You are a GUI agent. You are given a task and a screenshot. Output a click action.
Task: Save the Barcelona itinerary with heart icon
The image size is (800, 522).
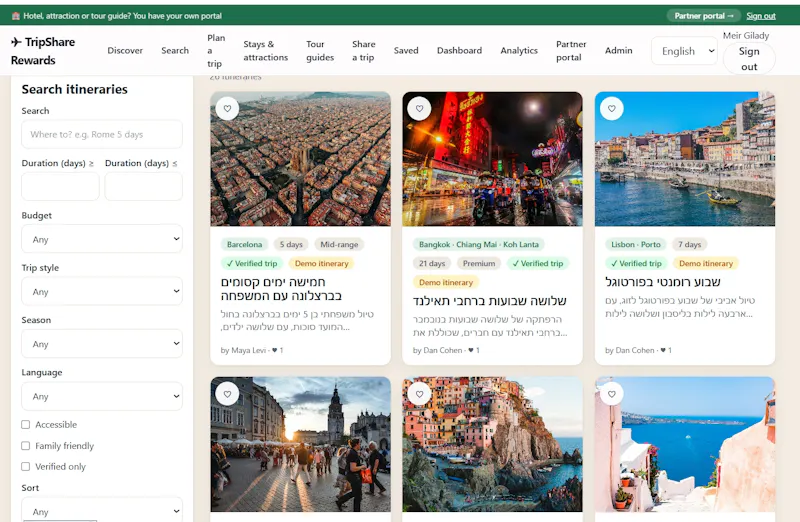click(x=227, y=109)
